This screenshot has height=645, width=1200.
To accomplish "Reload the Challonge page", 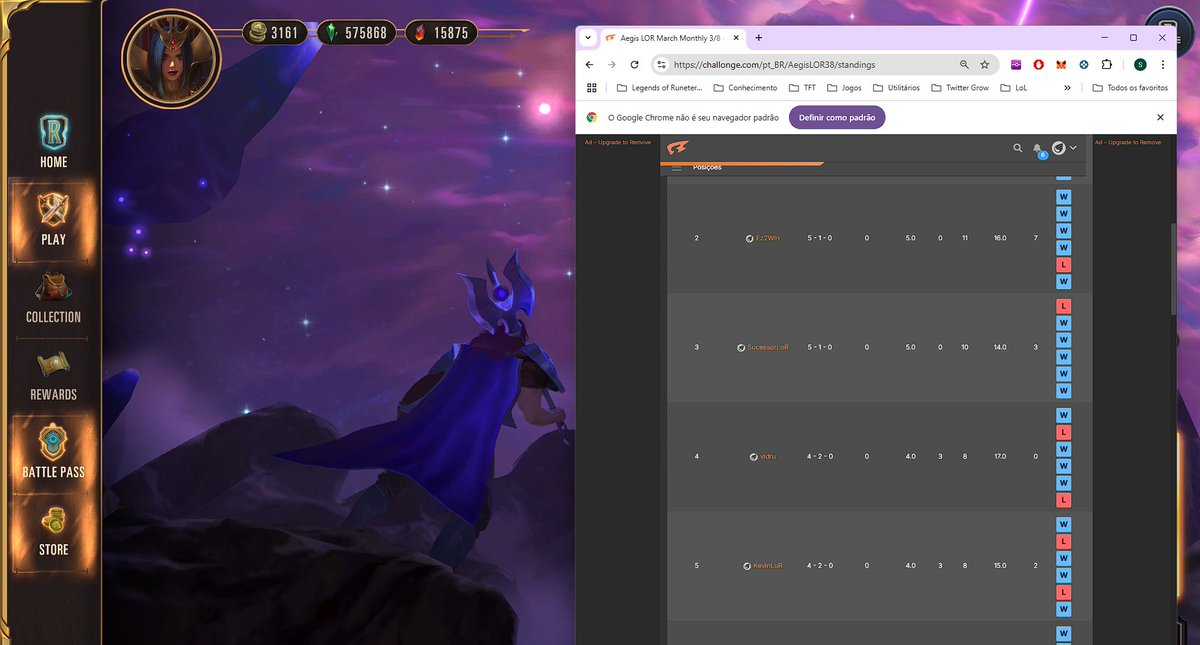I will (x=634, y=64).
